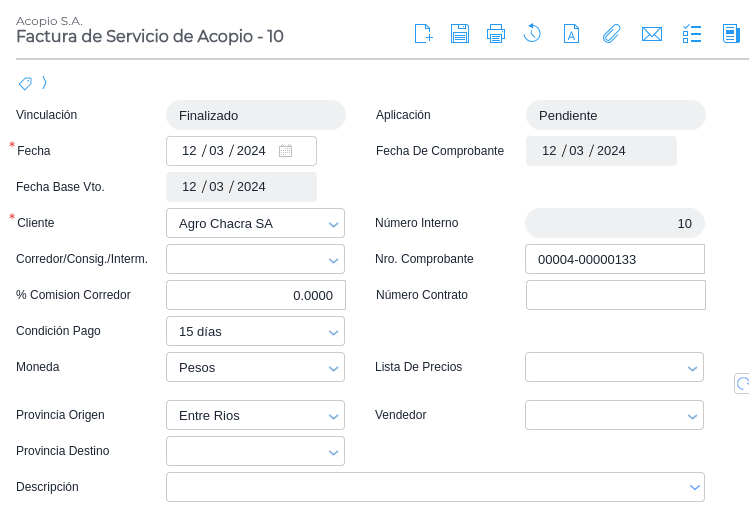The height and width of the screenshot is (505, 749).
Task: Click the document with letter A icon
Action: coord(571,34)
